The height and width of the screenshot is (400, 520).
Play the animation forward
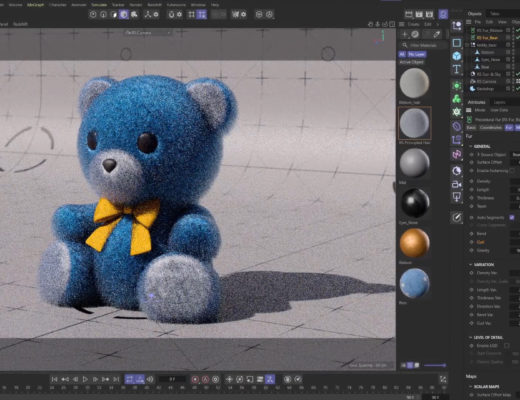tap(85, 379)
